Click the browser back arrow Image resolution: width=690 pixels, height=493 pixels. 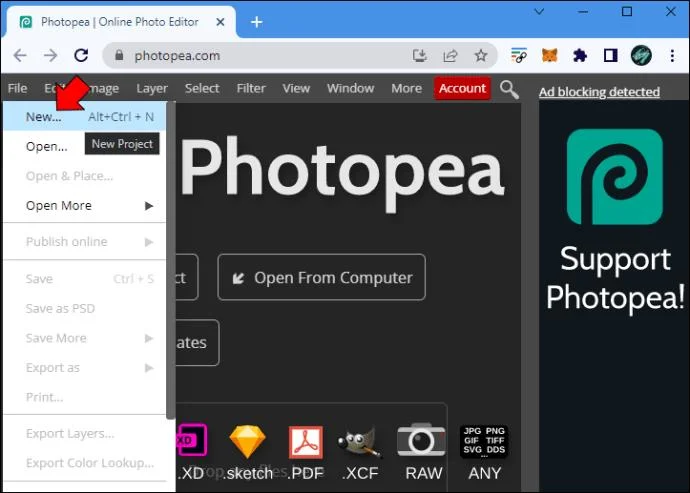(x=20, y=55)
